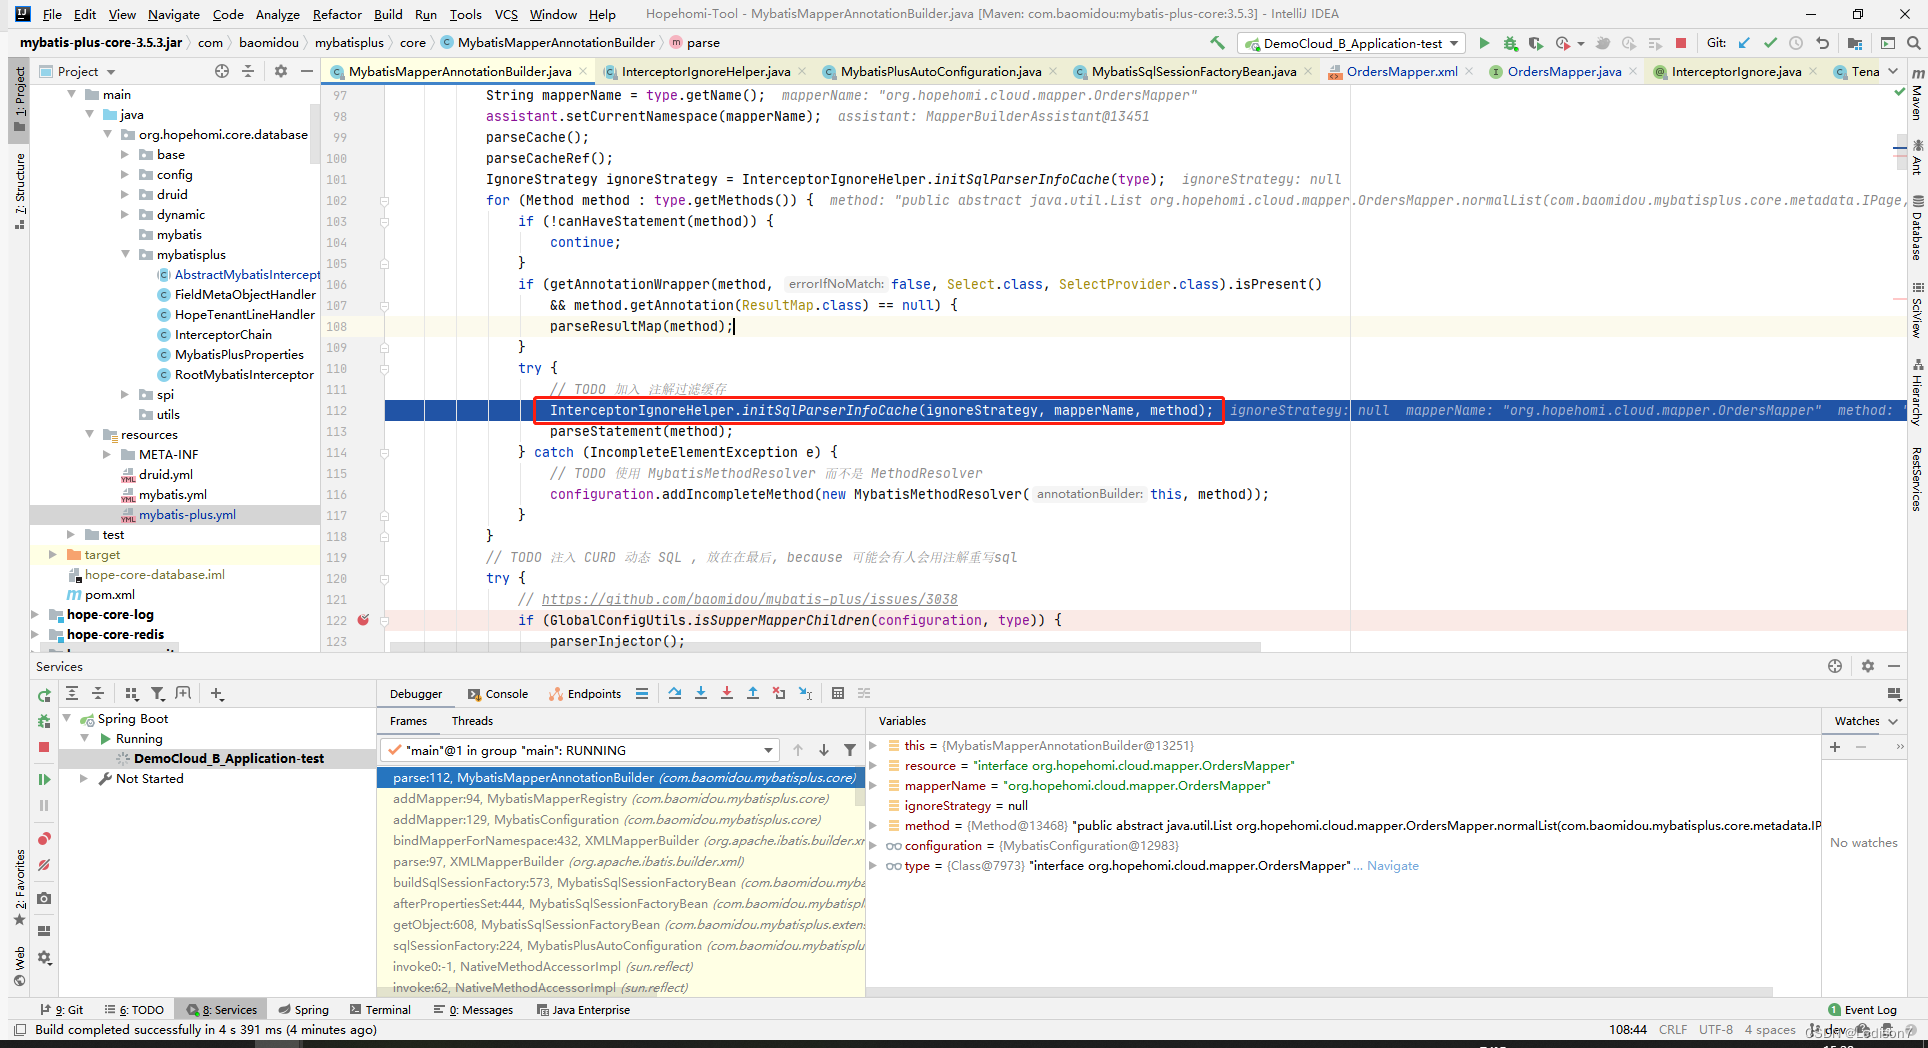
Task: Open the thread selector "main"@1 dropdown
Action: point(580,750)
